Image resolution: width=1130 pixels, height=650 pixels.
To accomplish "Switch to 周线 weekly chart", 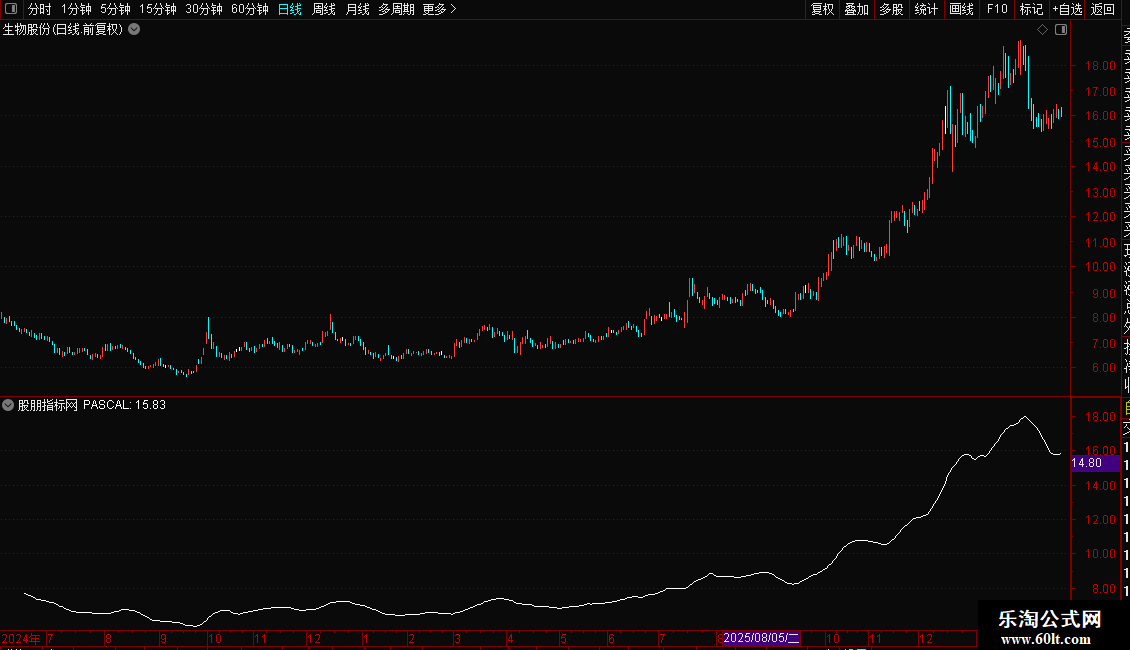I will [324, 9].
